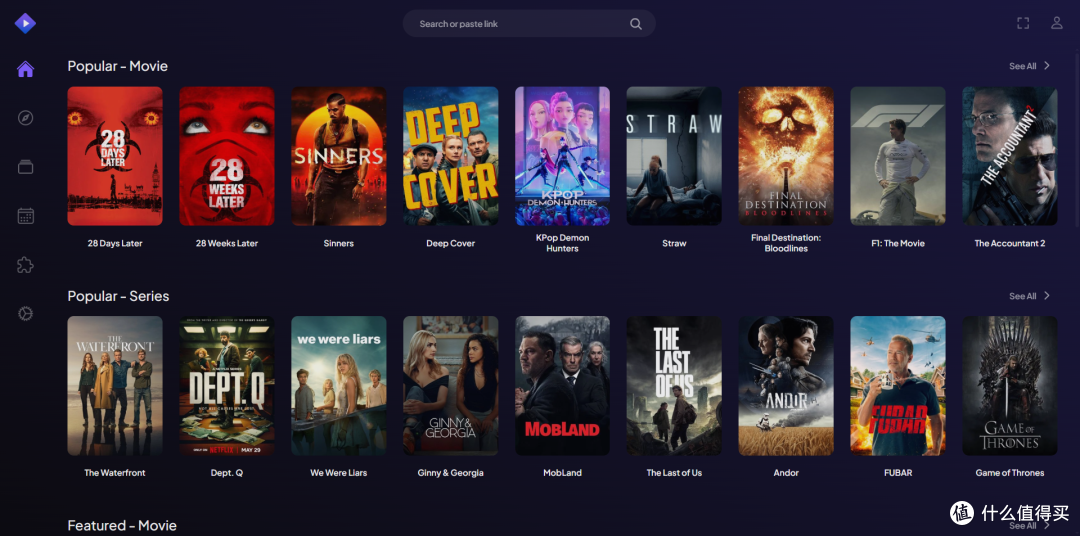This screenshot has width=1080, height=536.
Task: Open the Calendar icon in sidebar
Action: tap(25, 216)
